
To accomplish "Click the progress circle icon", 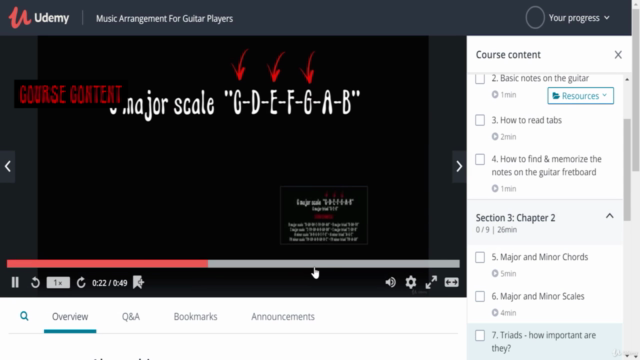I will [x=535, y=18].
